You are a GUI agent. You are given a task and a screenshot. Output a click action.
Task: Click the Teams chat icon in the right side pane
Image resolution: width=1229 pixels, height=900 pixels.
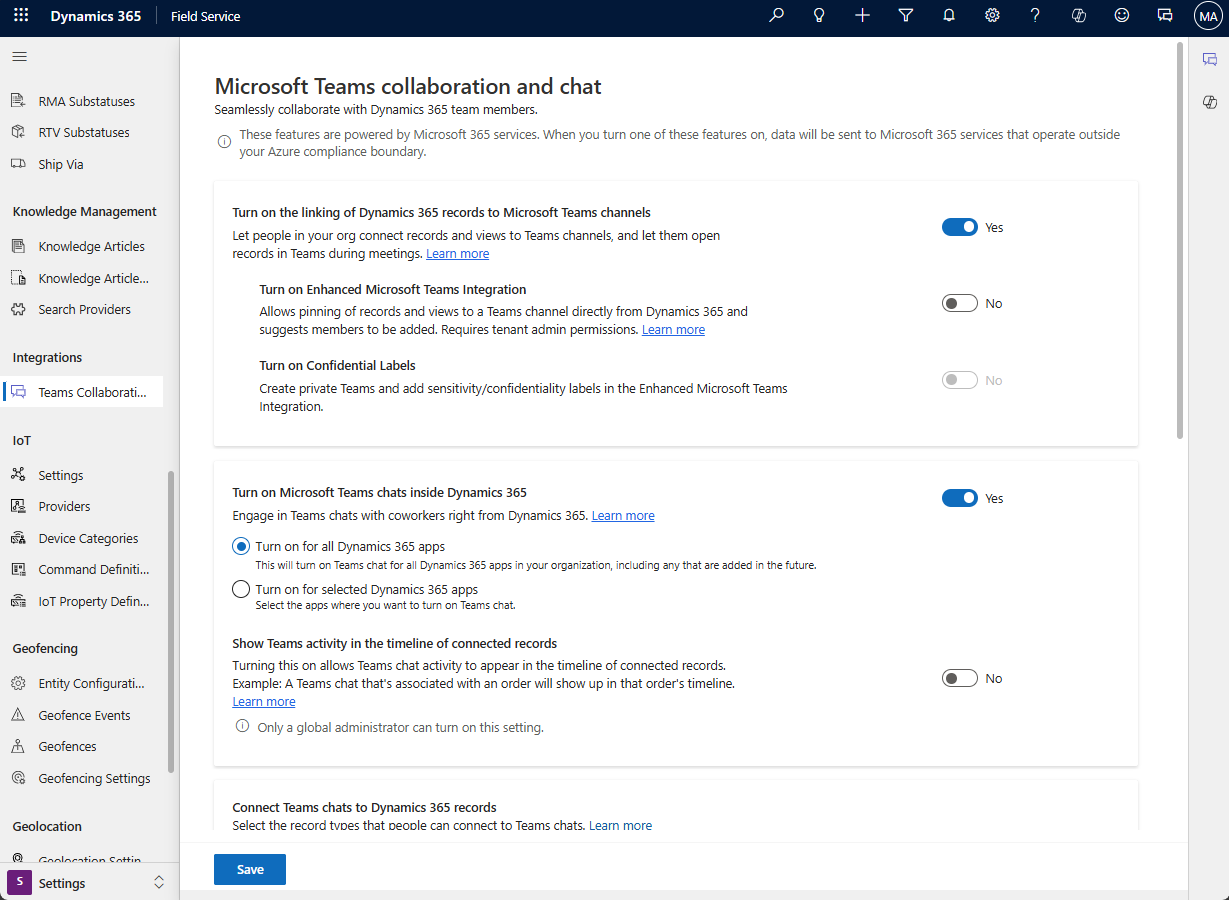click(x=1210, y=60)
